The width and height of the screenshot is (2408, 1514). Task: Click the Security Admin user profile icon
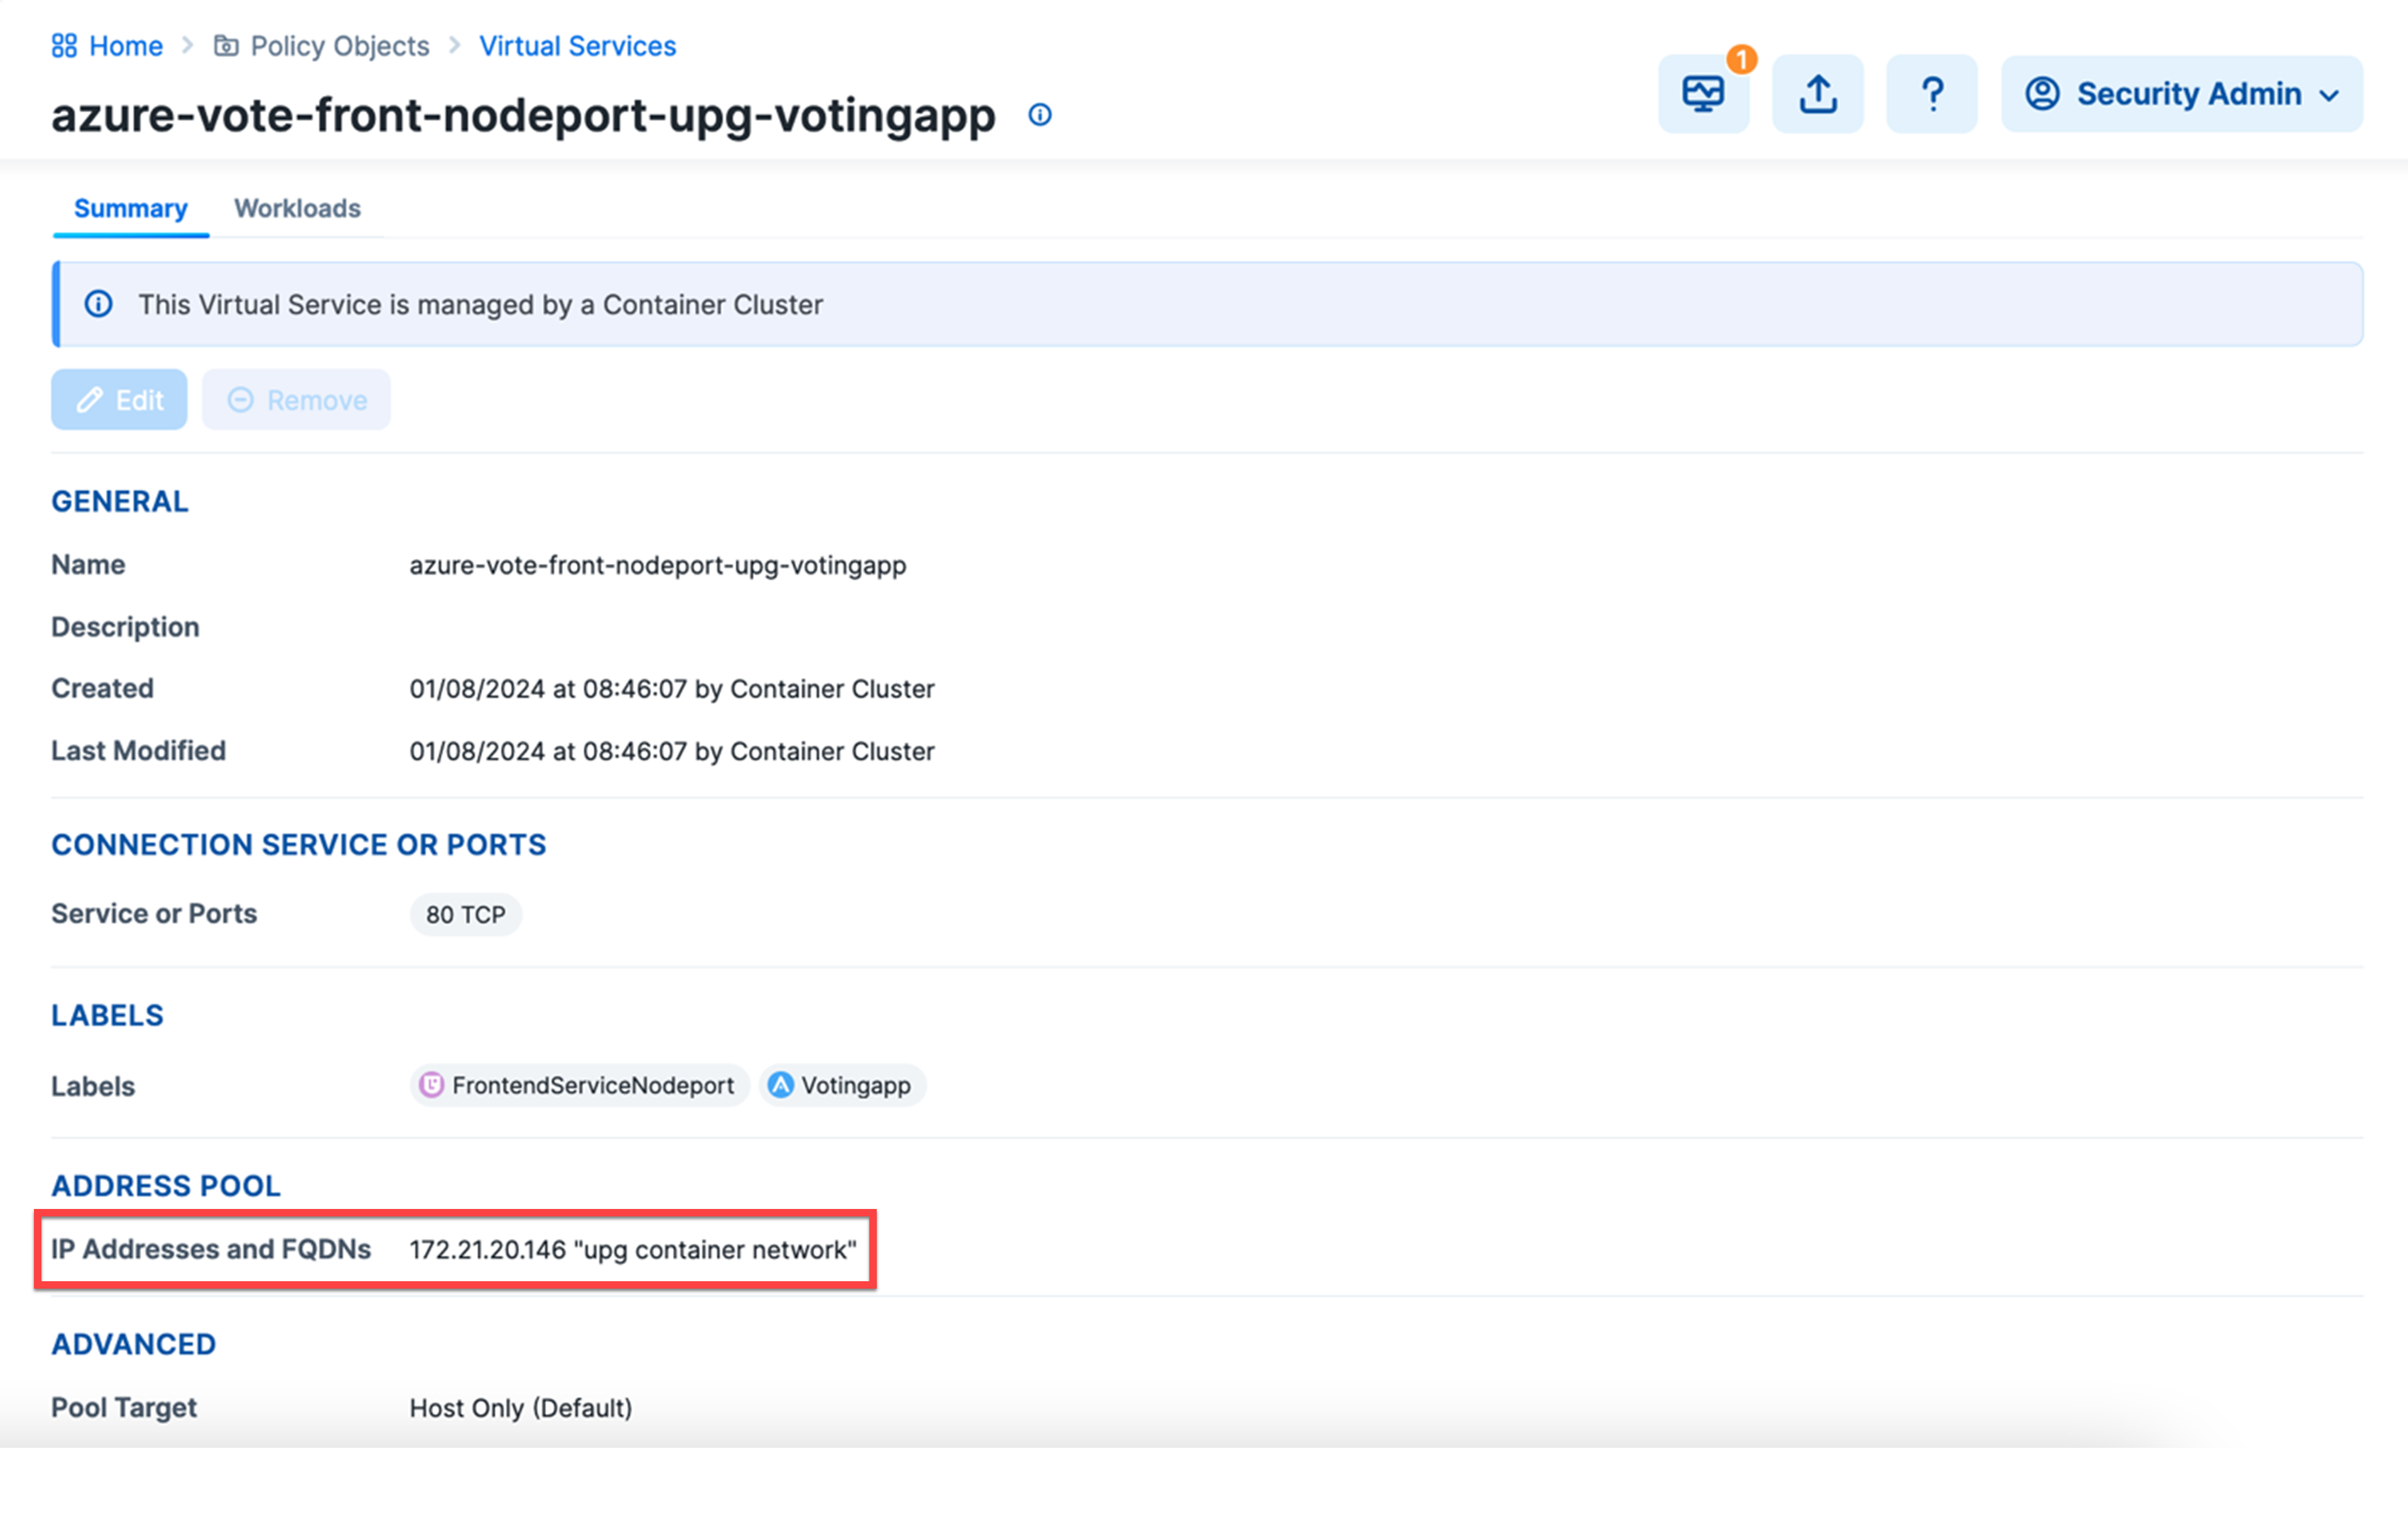point(2043,94)
